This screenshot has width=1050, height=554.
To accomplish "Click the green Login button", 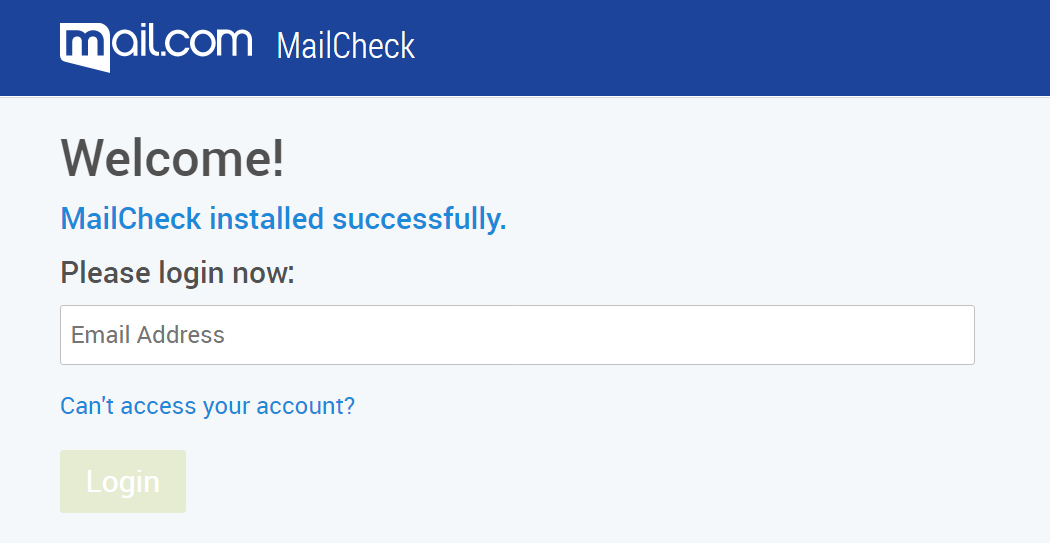I will click(x=123, y=482).
